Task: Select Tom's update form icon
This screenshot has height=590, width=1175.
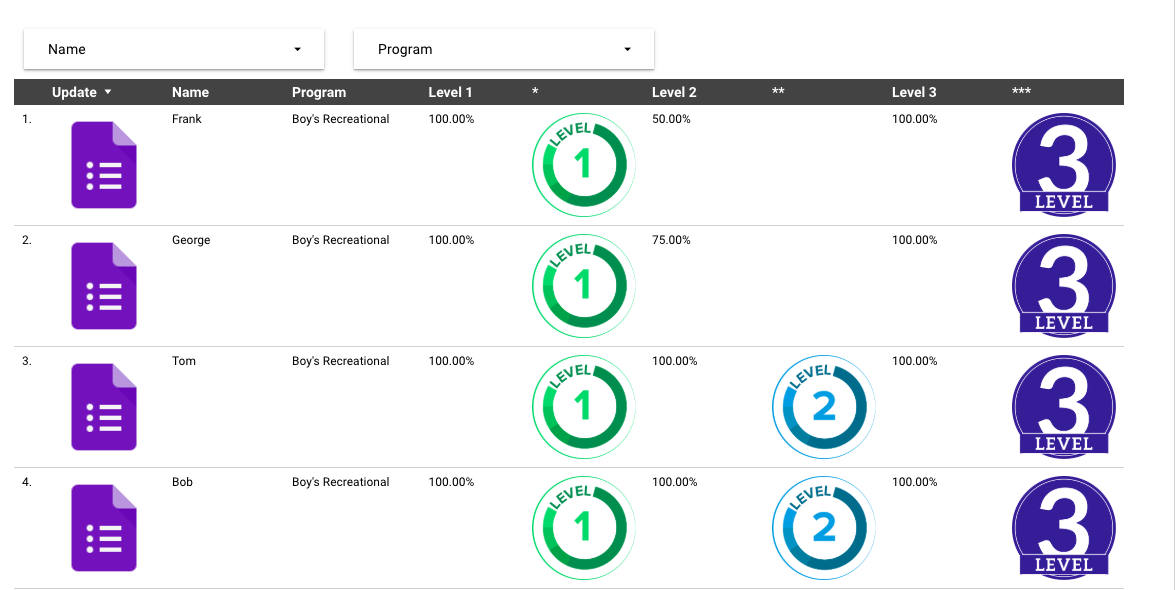Action: 103,406
